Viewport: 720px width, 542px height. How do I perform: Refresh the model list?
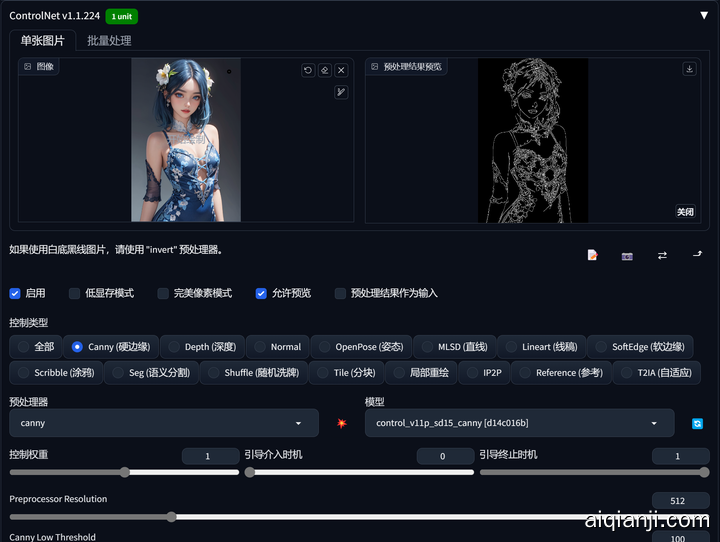pyautogui.click(x=697, y=423)
